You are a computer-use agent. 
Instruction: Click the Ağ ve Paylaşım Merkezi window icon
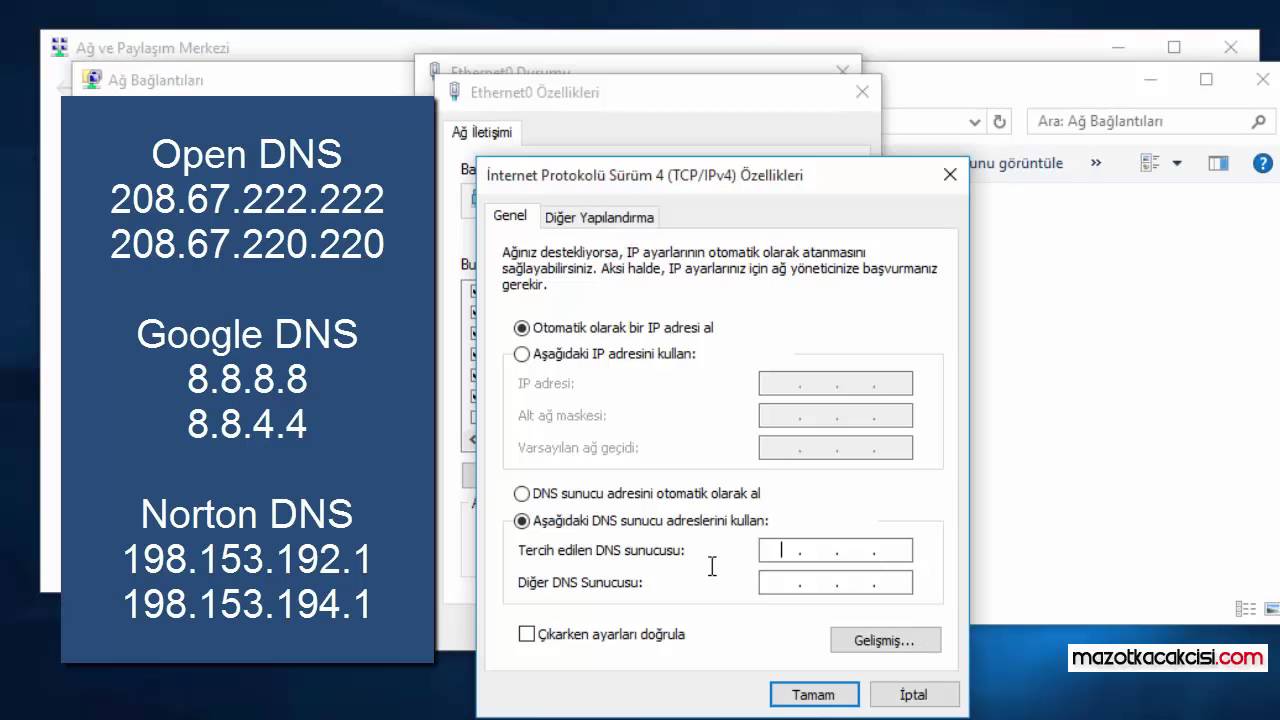59,47
